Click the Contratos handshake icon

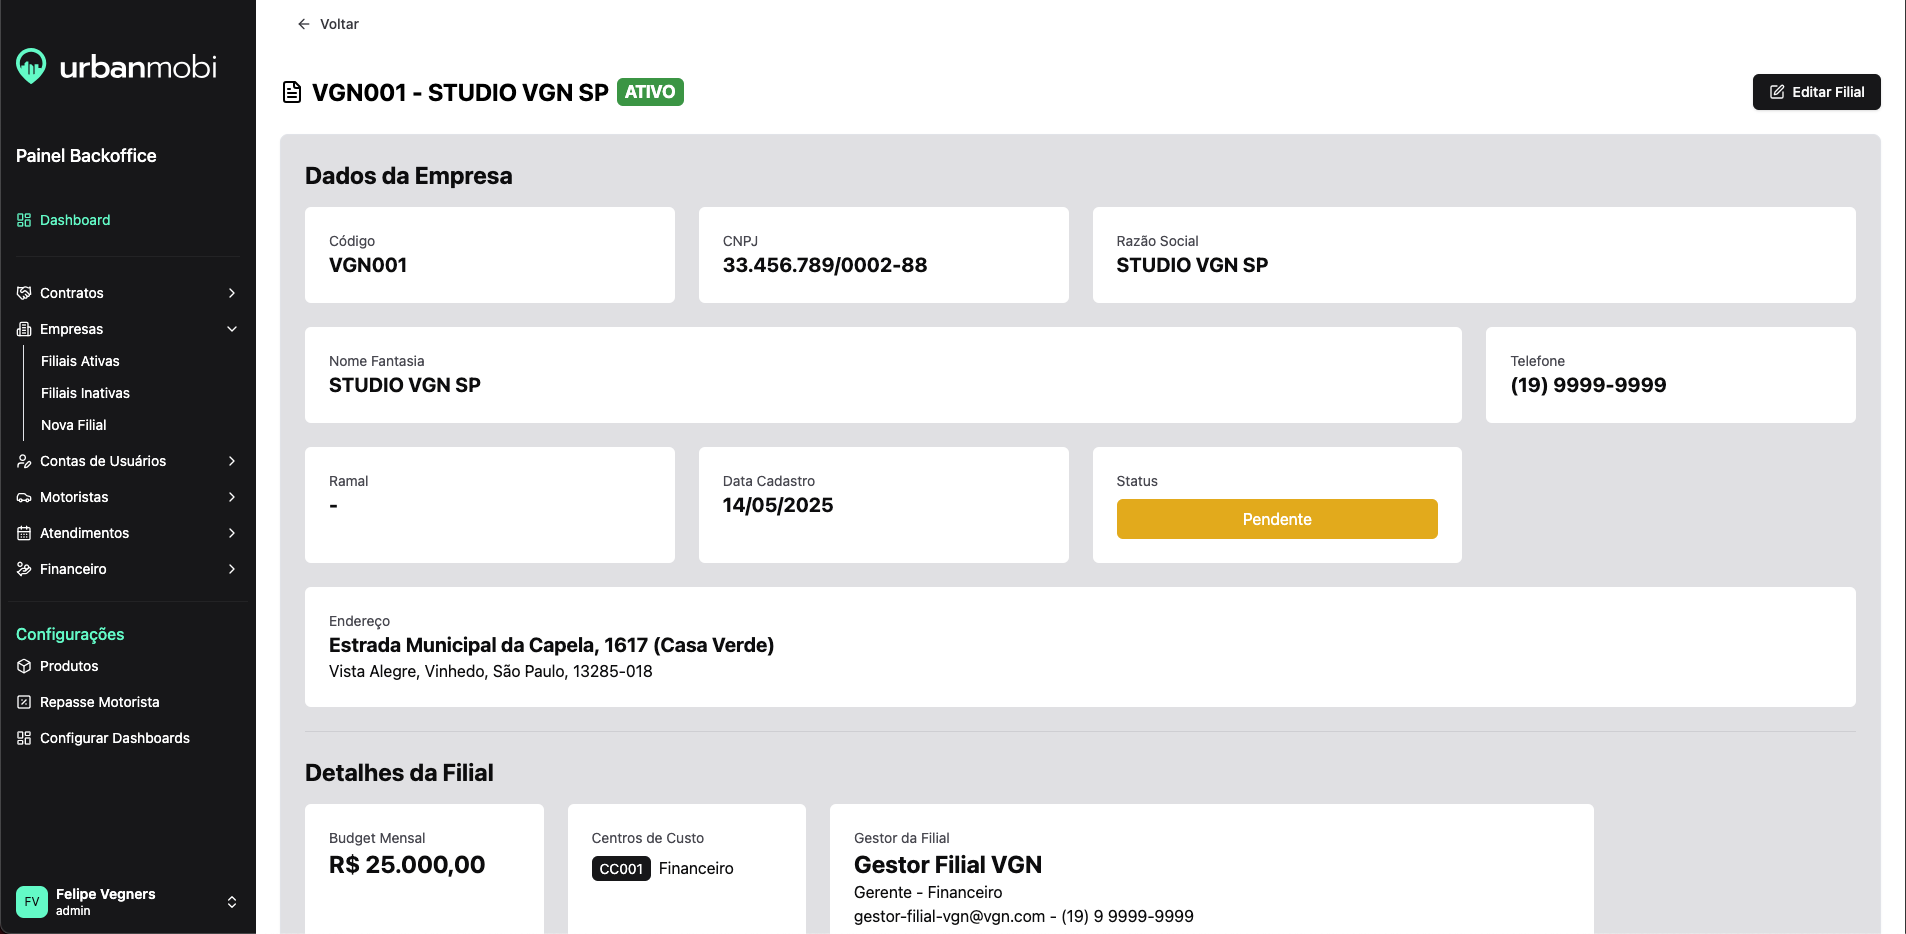point(24,293)
